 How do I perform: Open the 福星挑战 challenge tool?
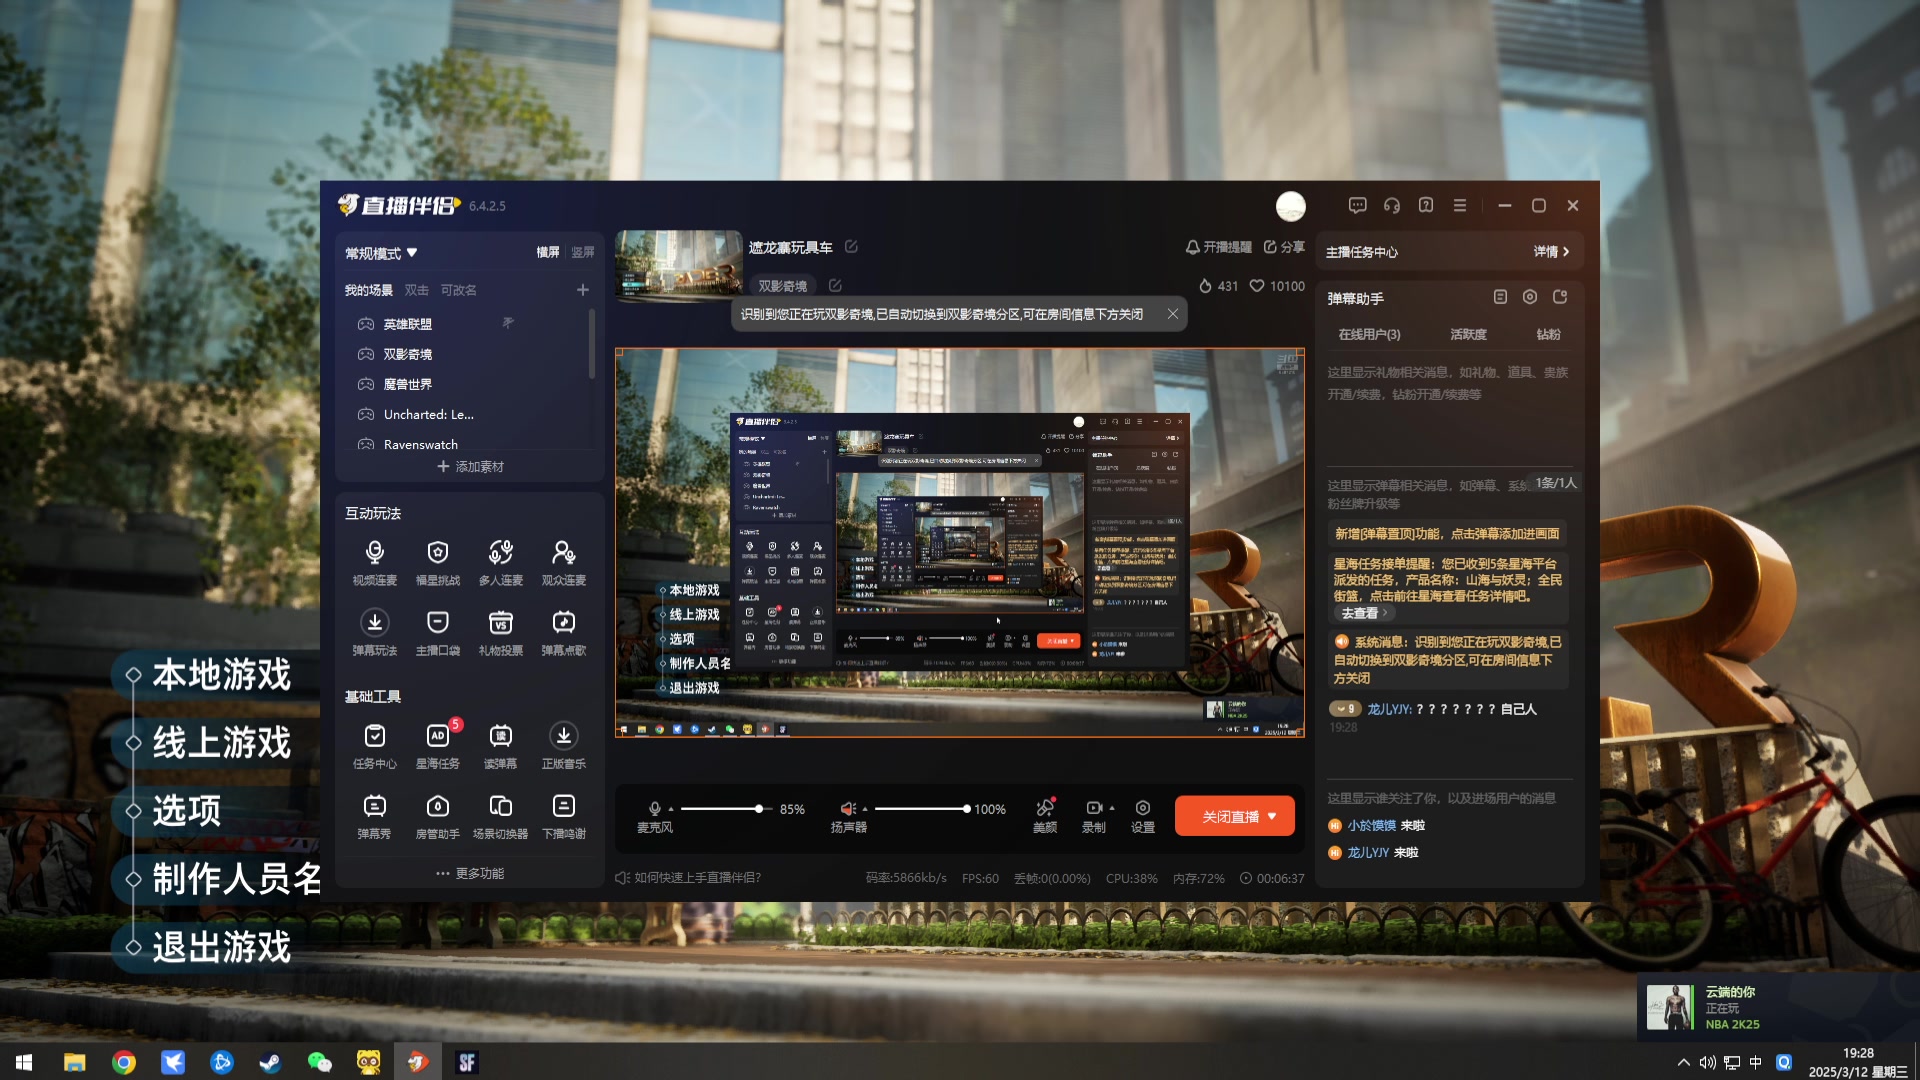tap(437, 562)
